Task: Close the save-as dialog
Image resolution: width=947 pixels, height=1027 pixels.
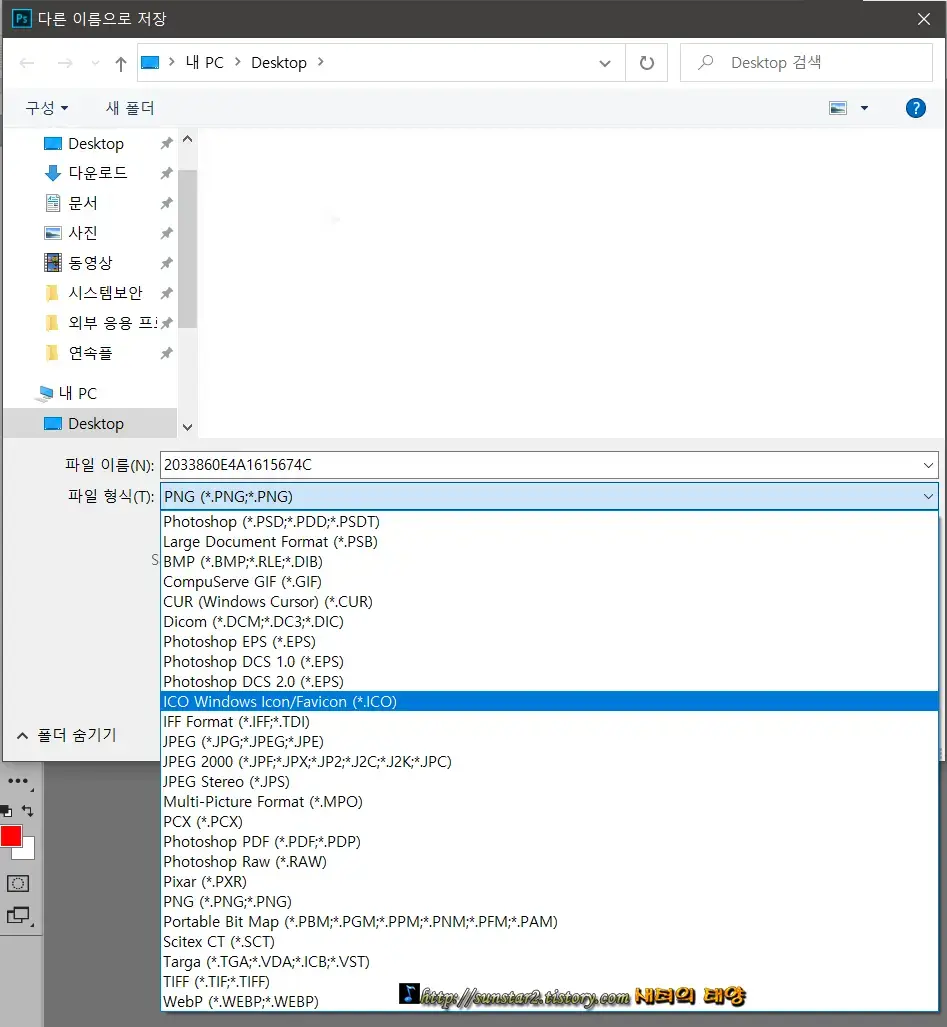Action: point(923,19)
